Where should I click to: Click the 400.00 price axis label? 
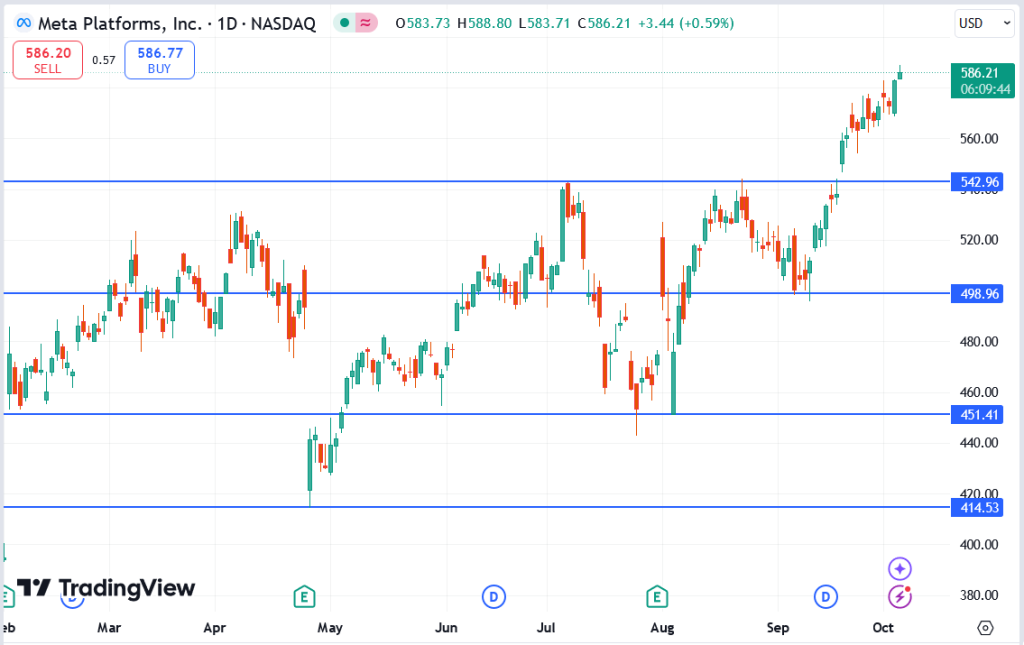pos(979,544)
